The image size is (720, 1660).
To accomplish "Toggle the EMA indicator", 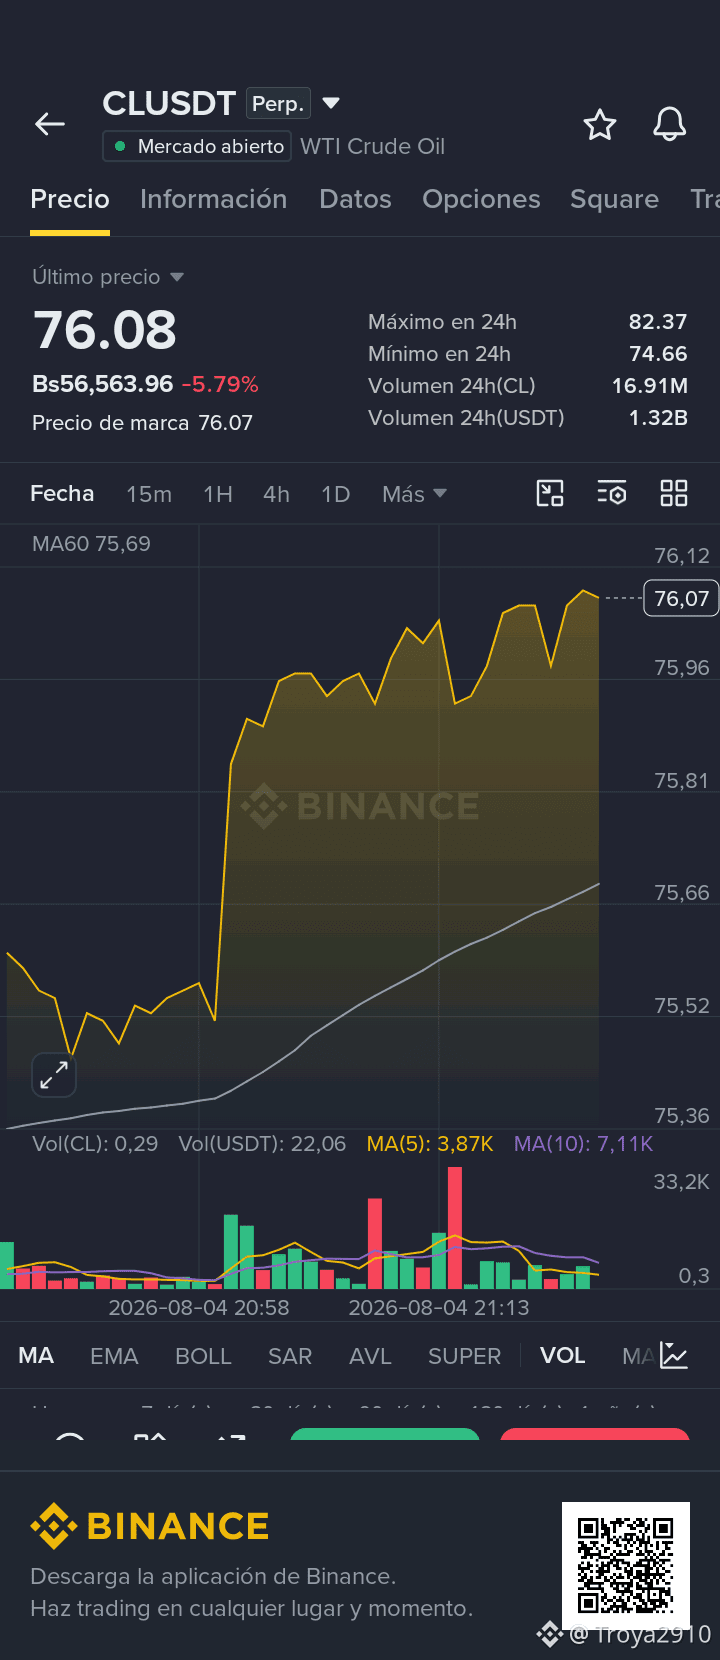I will (x=114, y=1356).
